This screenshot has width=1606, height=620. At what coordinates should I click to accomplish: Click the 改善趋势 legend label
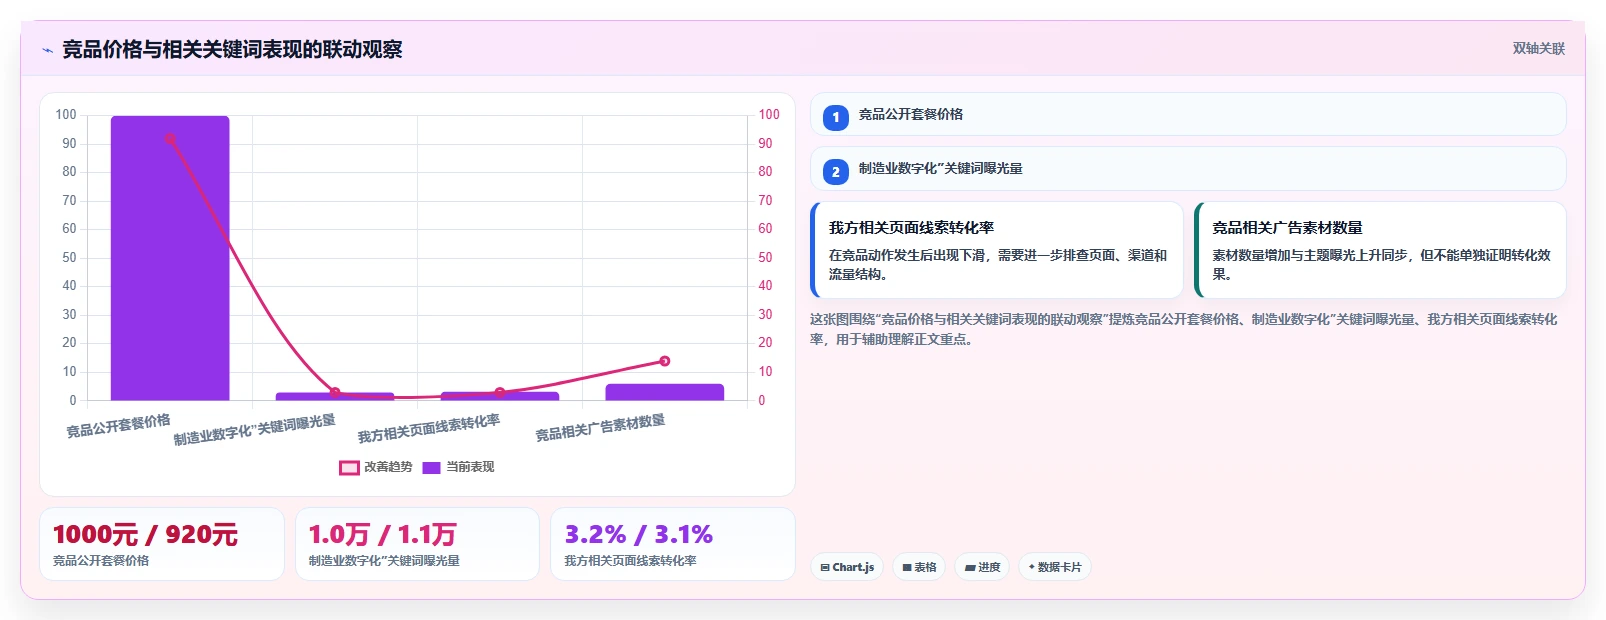[x=388, y=467]
